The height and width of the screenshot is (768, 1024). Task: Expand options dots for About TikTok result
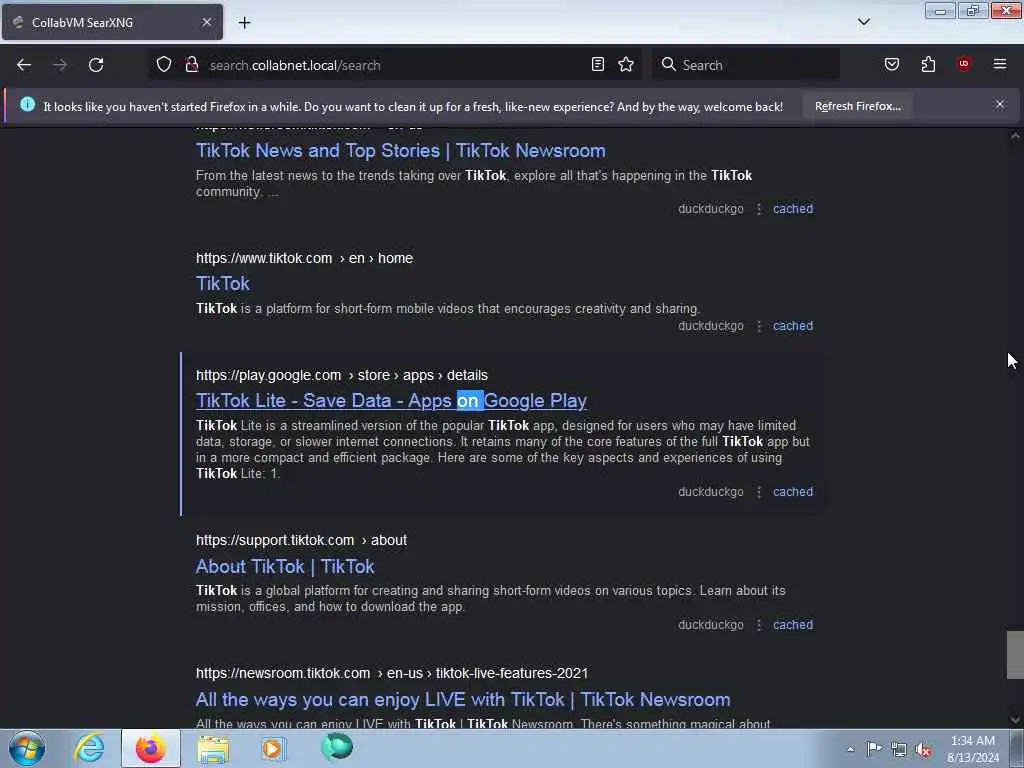758,625
